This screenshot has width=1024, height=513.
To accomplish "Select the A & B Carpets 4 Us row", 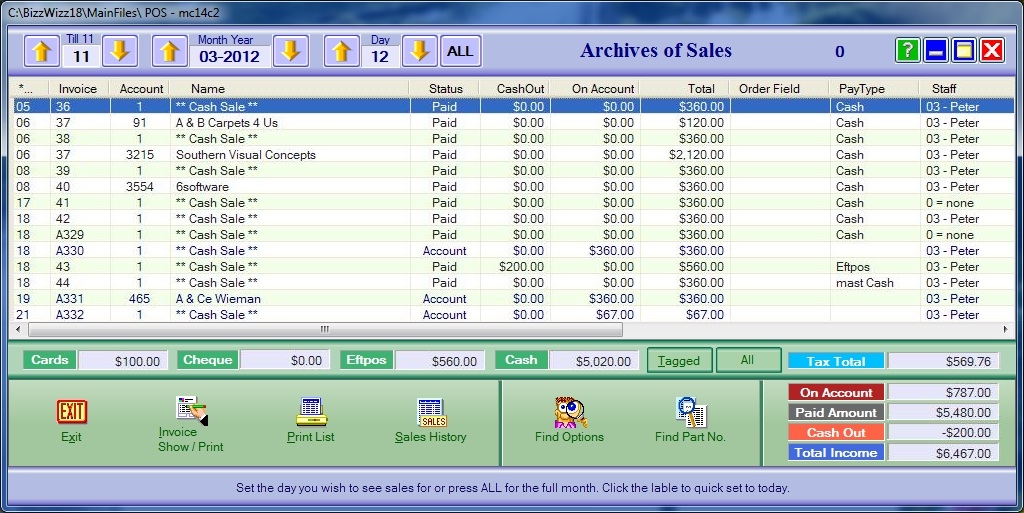I will tap(514, 123).
